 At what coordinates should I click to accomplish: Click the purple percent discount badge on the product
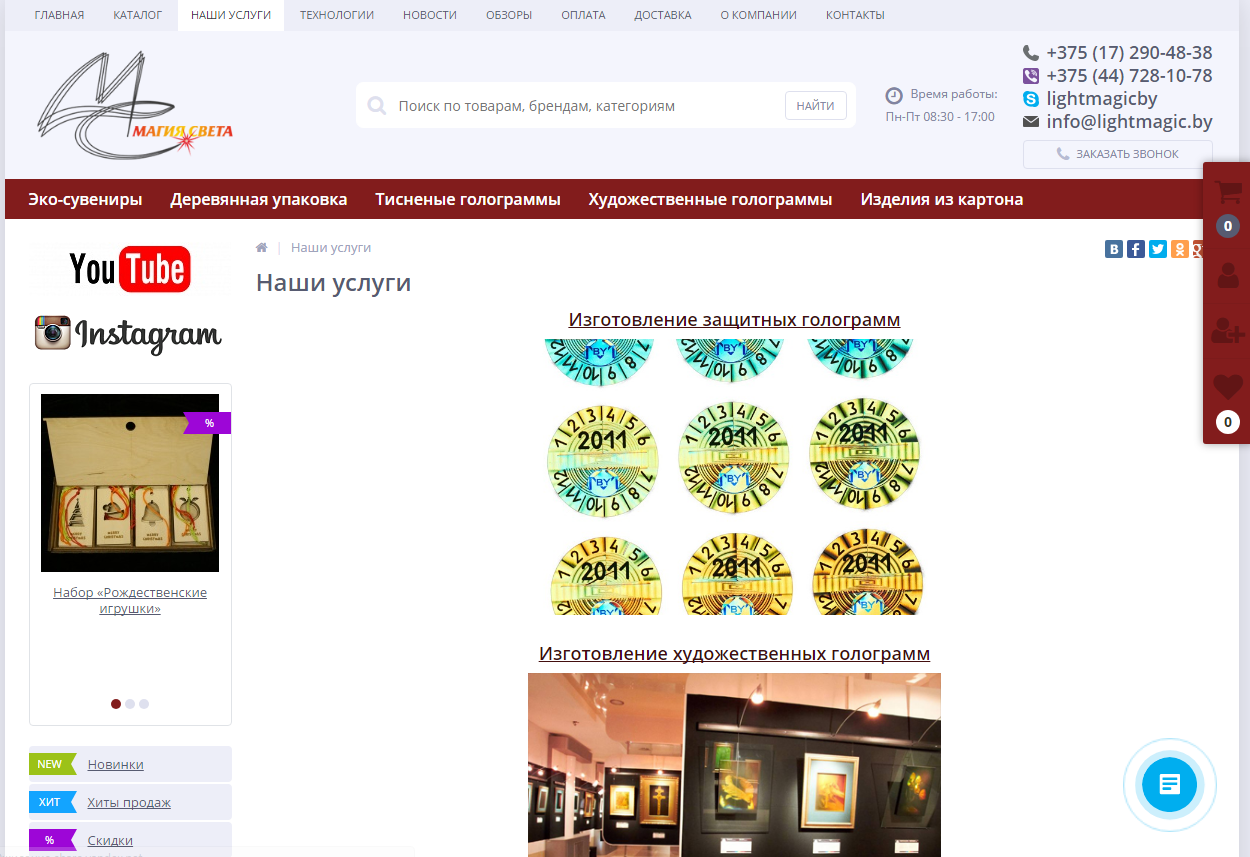pos(207,423)
